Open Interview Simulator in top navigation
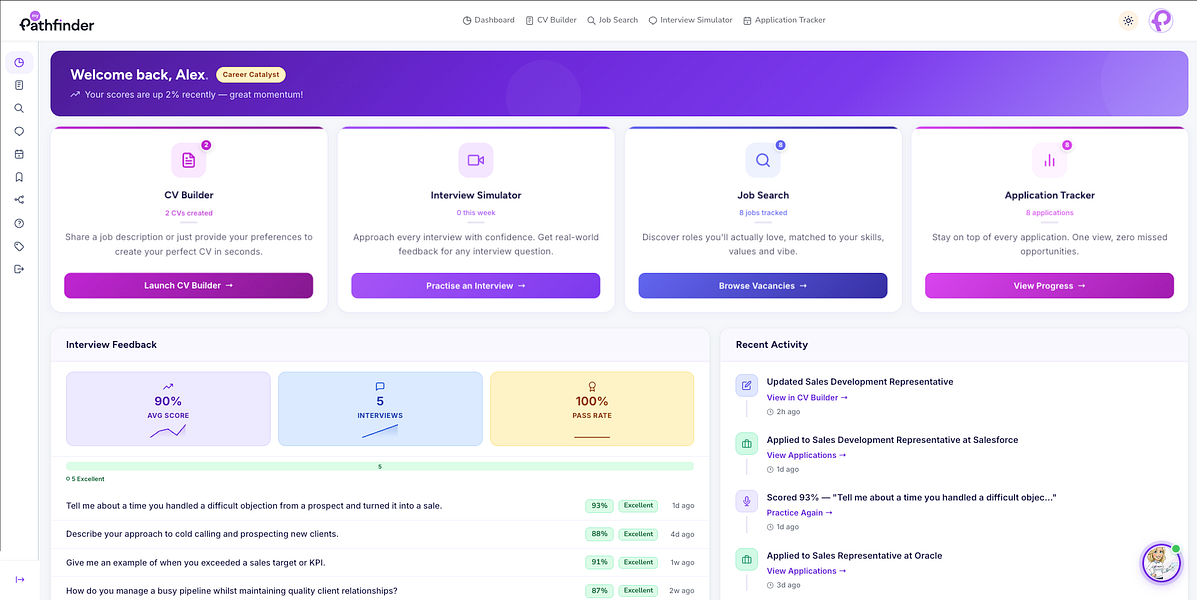 (690, 20)
